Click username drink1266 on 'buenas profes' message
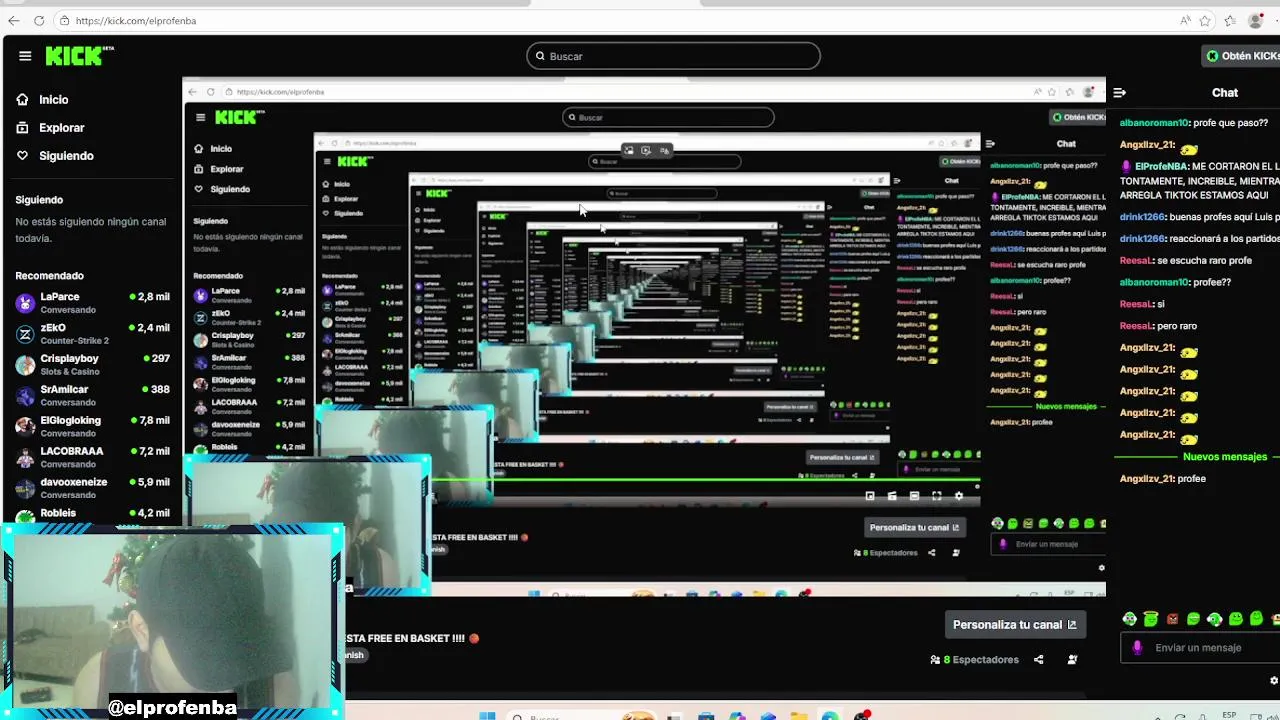This screenshot has height=720, width=1280. tap(1142, 217)
